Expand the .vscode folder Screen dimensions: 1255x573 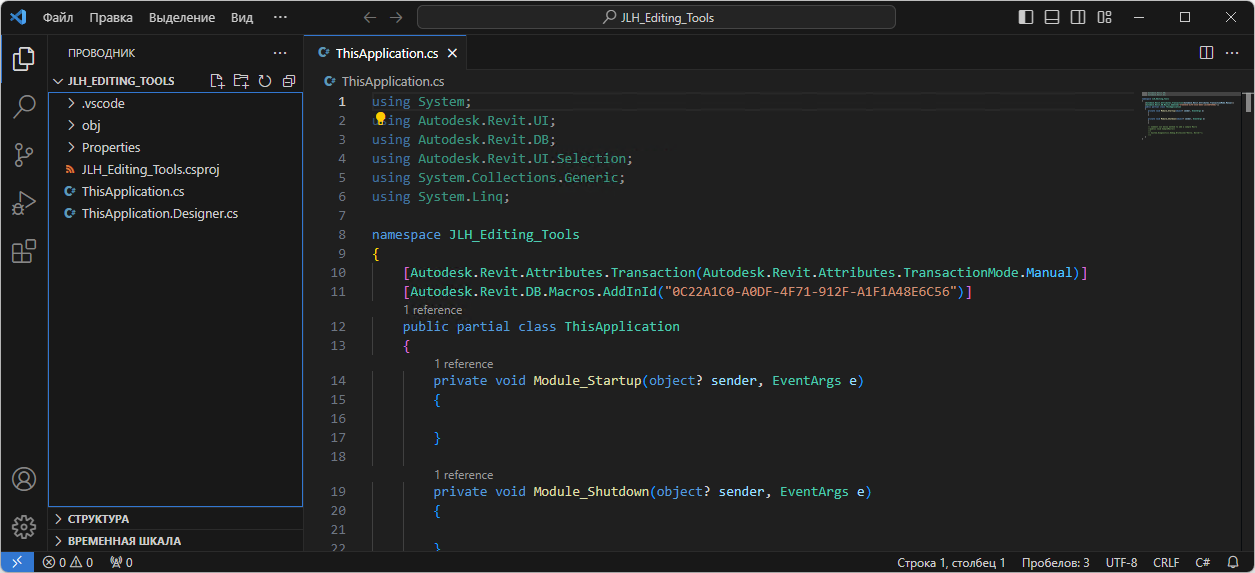[x=103, y=103]
